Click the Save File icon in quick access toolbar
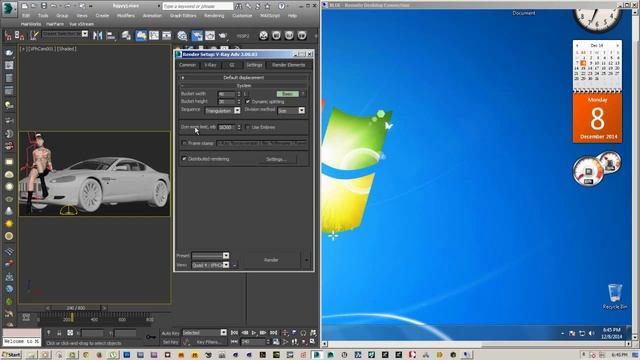Viewport: 640px width, 360px height. 44,6
